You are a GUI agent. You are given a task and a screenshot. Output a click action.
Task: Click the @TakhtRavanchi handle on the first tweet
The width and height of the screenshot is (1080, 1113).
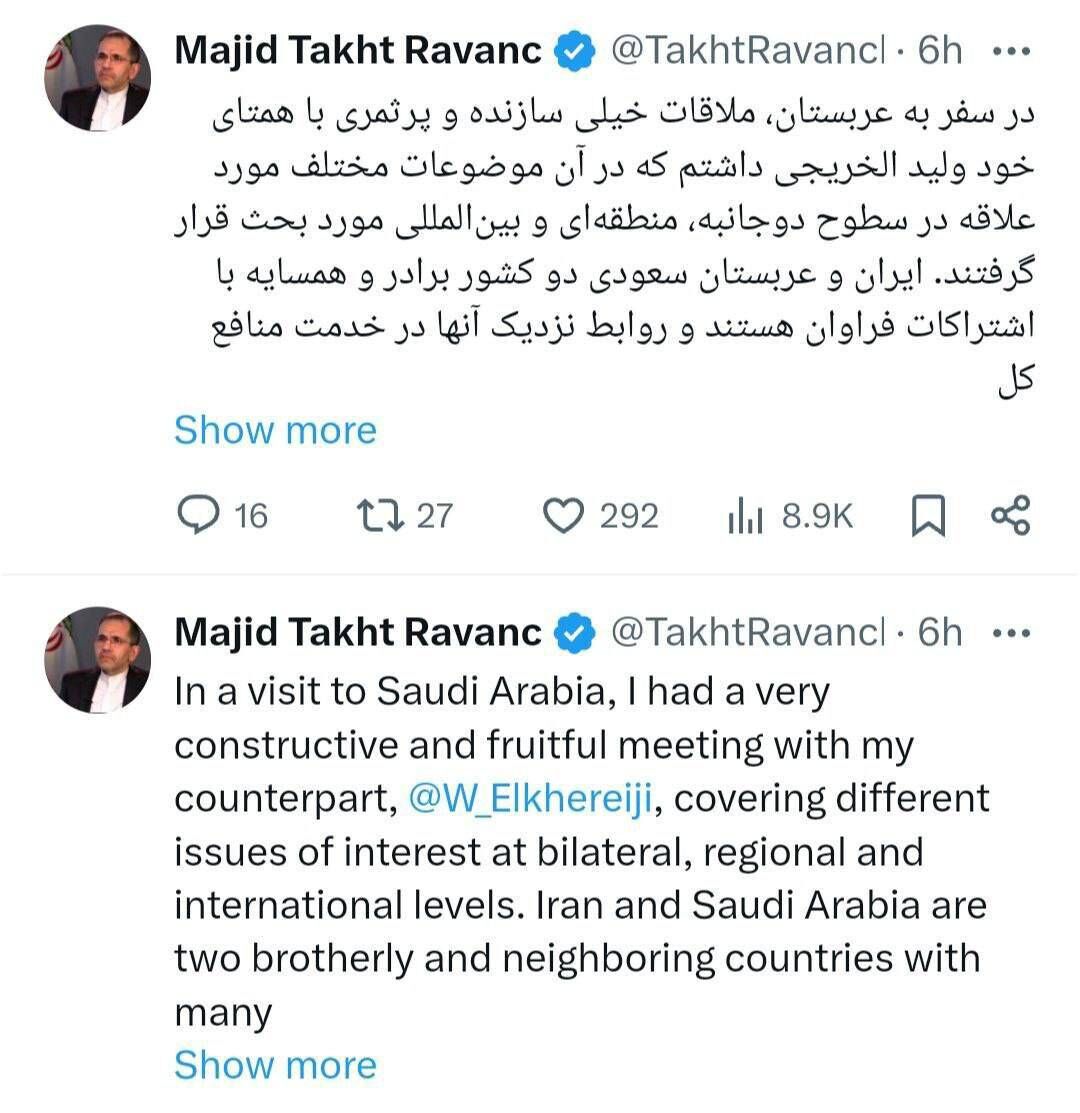(747, 51)
